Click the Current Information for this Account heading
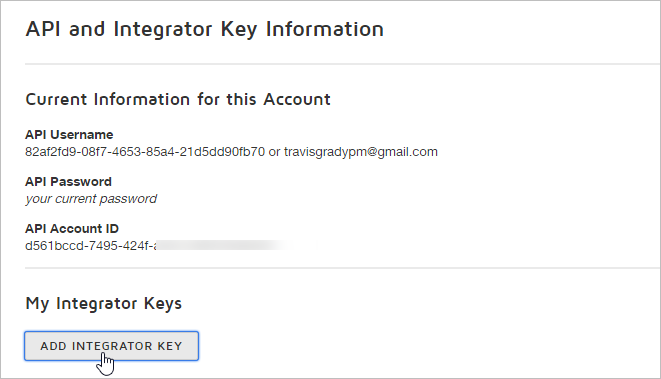The image size is (661, 379). 178,99
